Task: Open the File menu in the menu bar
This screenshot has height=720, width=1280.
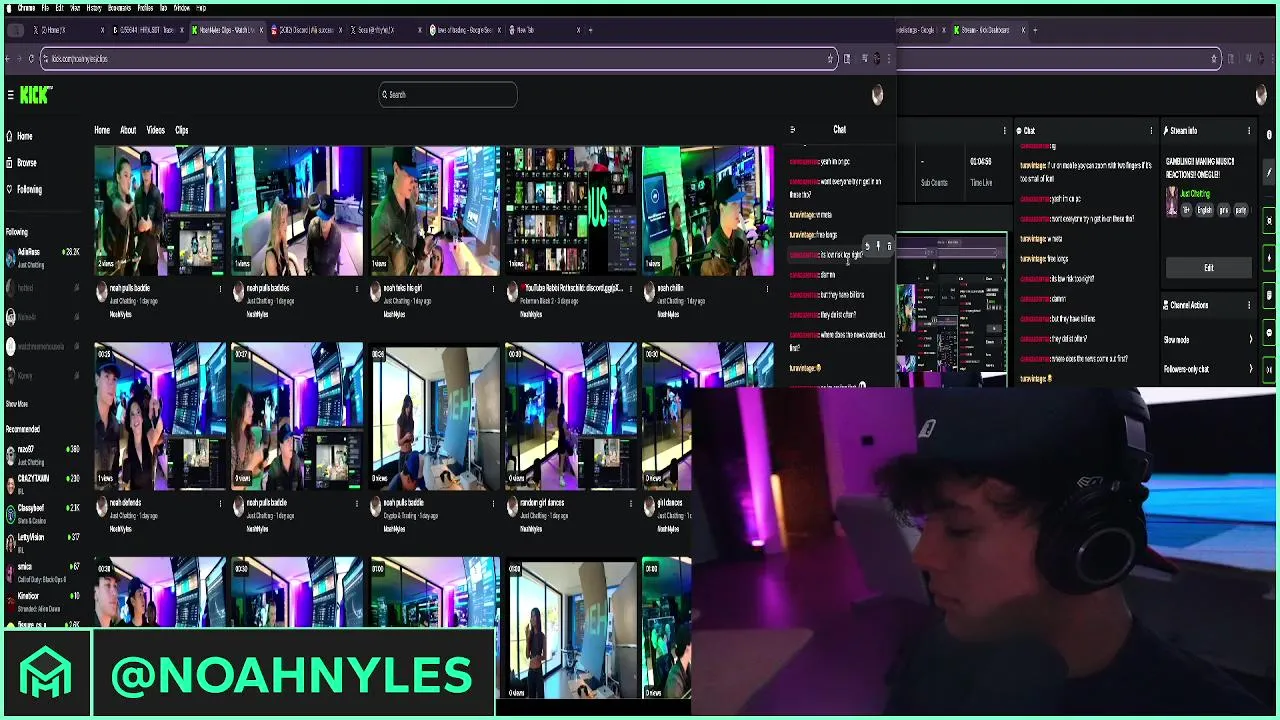Action: coord(45,8)
